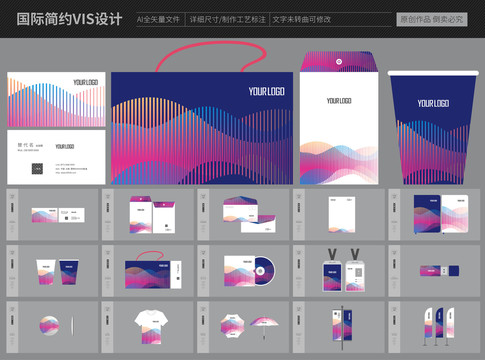Click the notebook covers thumbnail
The image size is (485, 360).
pos(435,215)
